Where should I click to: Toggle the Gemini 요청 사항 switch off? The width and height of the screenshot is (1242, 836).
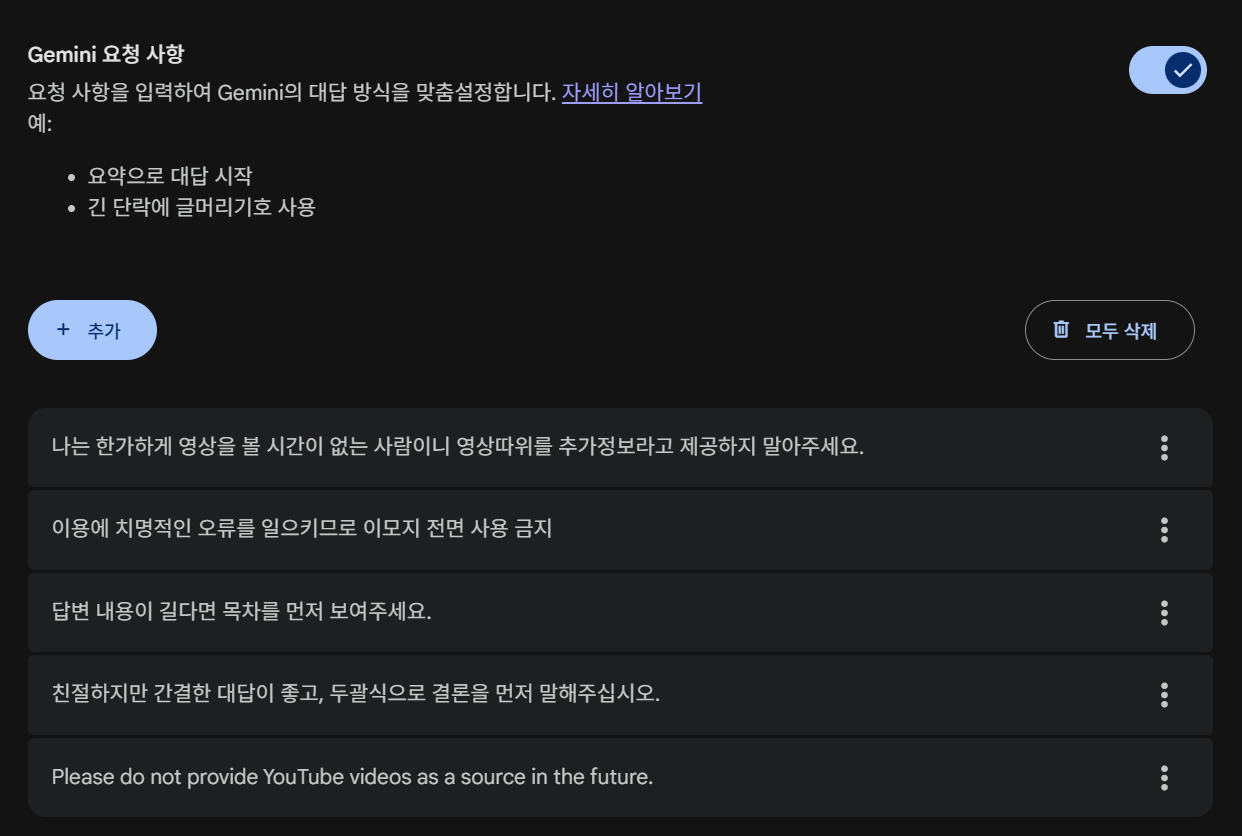[1167, 70]
